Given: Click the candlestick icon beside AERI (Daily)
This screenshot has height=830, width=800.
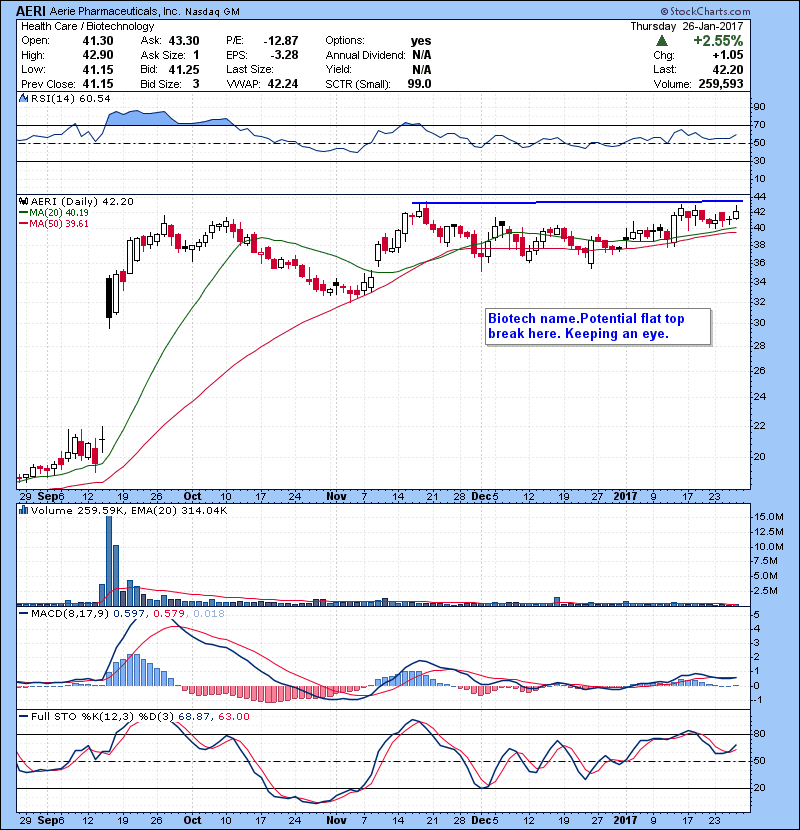Looking at the screenshot, I should [x=24, y=201].
